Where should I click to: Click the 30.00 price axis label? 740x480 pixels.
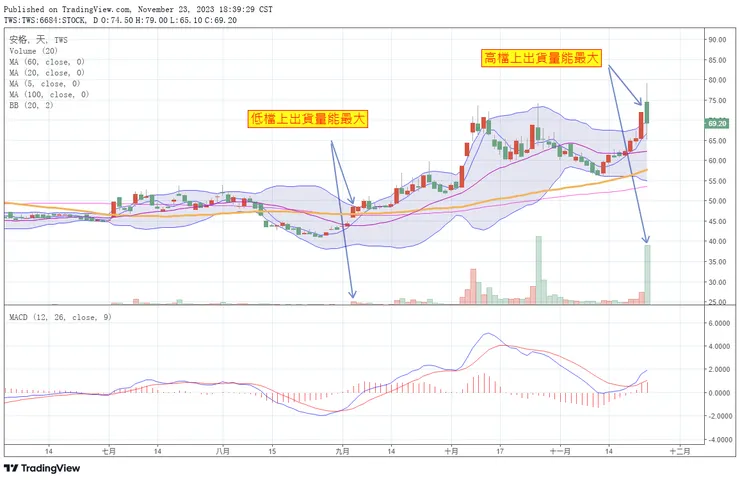pos(717,282)
